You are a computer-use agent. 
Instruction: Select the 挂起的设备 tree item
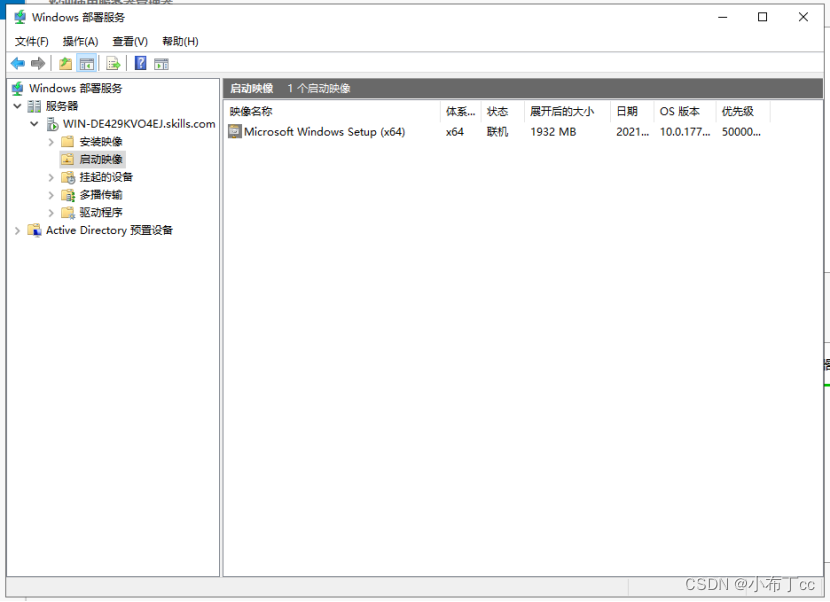pyautogui.click(x=106, y=177)
